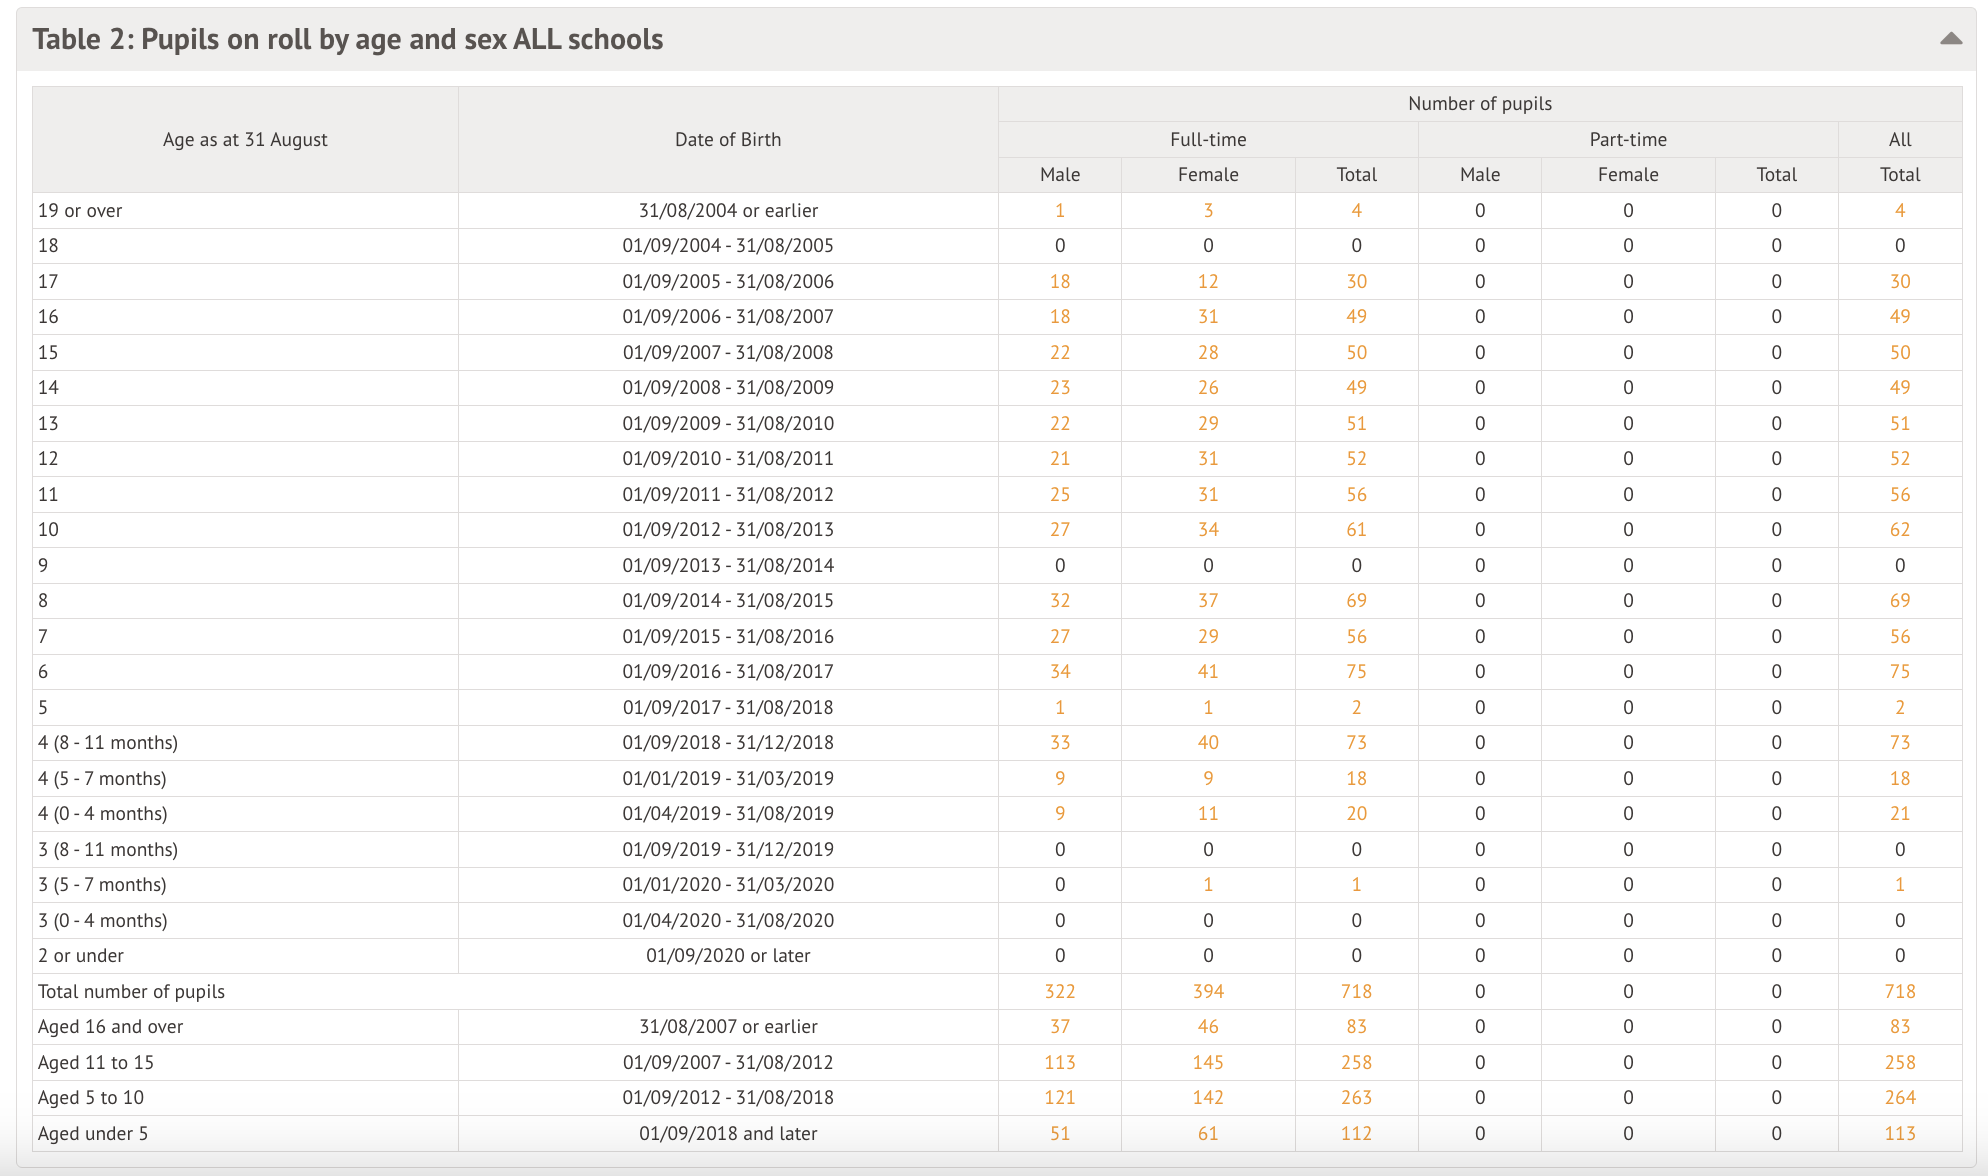
Task: Click total female pupils value 394
Action: (x=1207, y=992)
